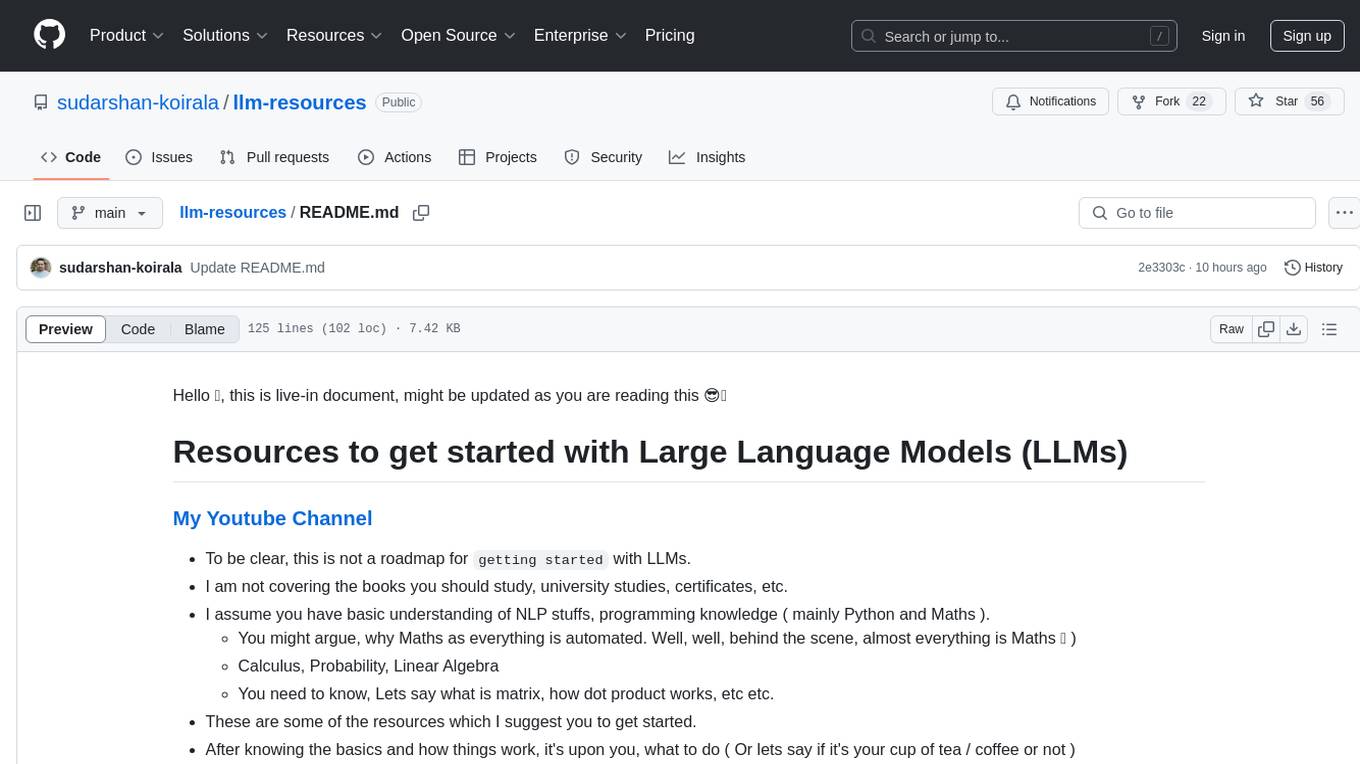Download the raw file icon
The image size is (1360, 764).
coord(1294,329)
